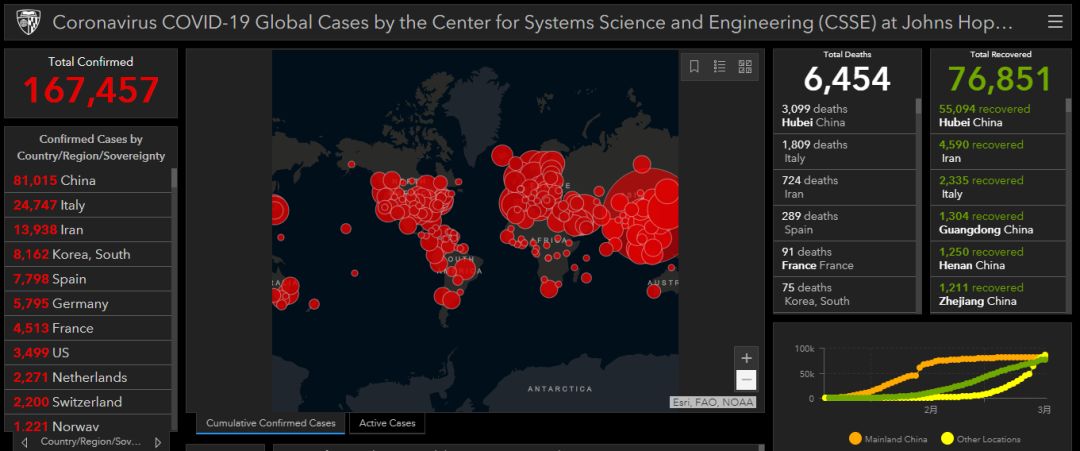Go to next country list panel
1080x451 pixels.
coord(157,442)
